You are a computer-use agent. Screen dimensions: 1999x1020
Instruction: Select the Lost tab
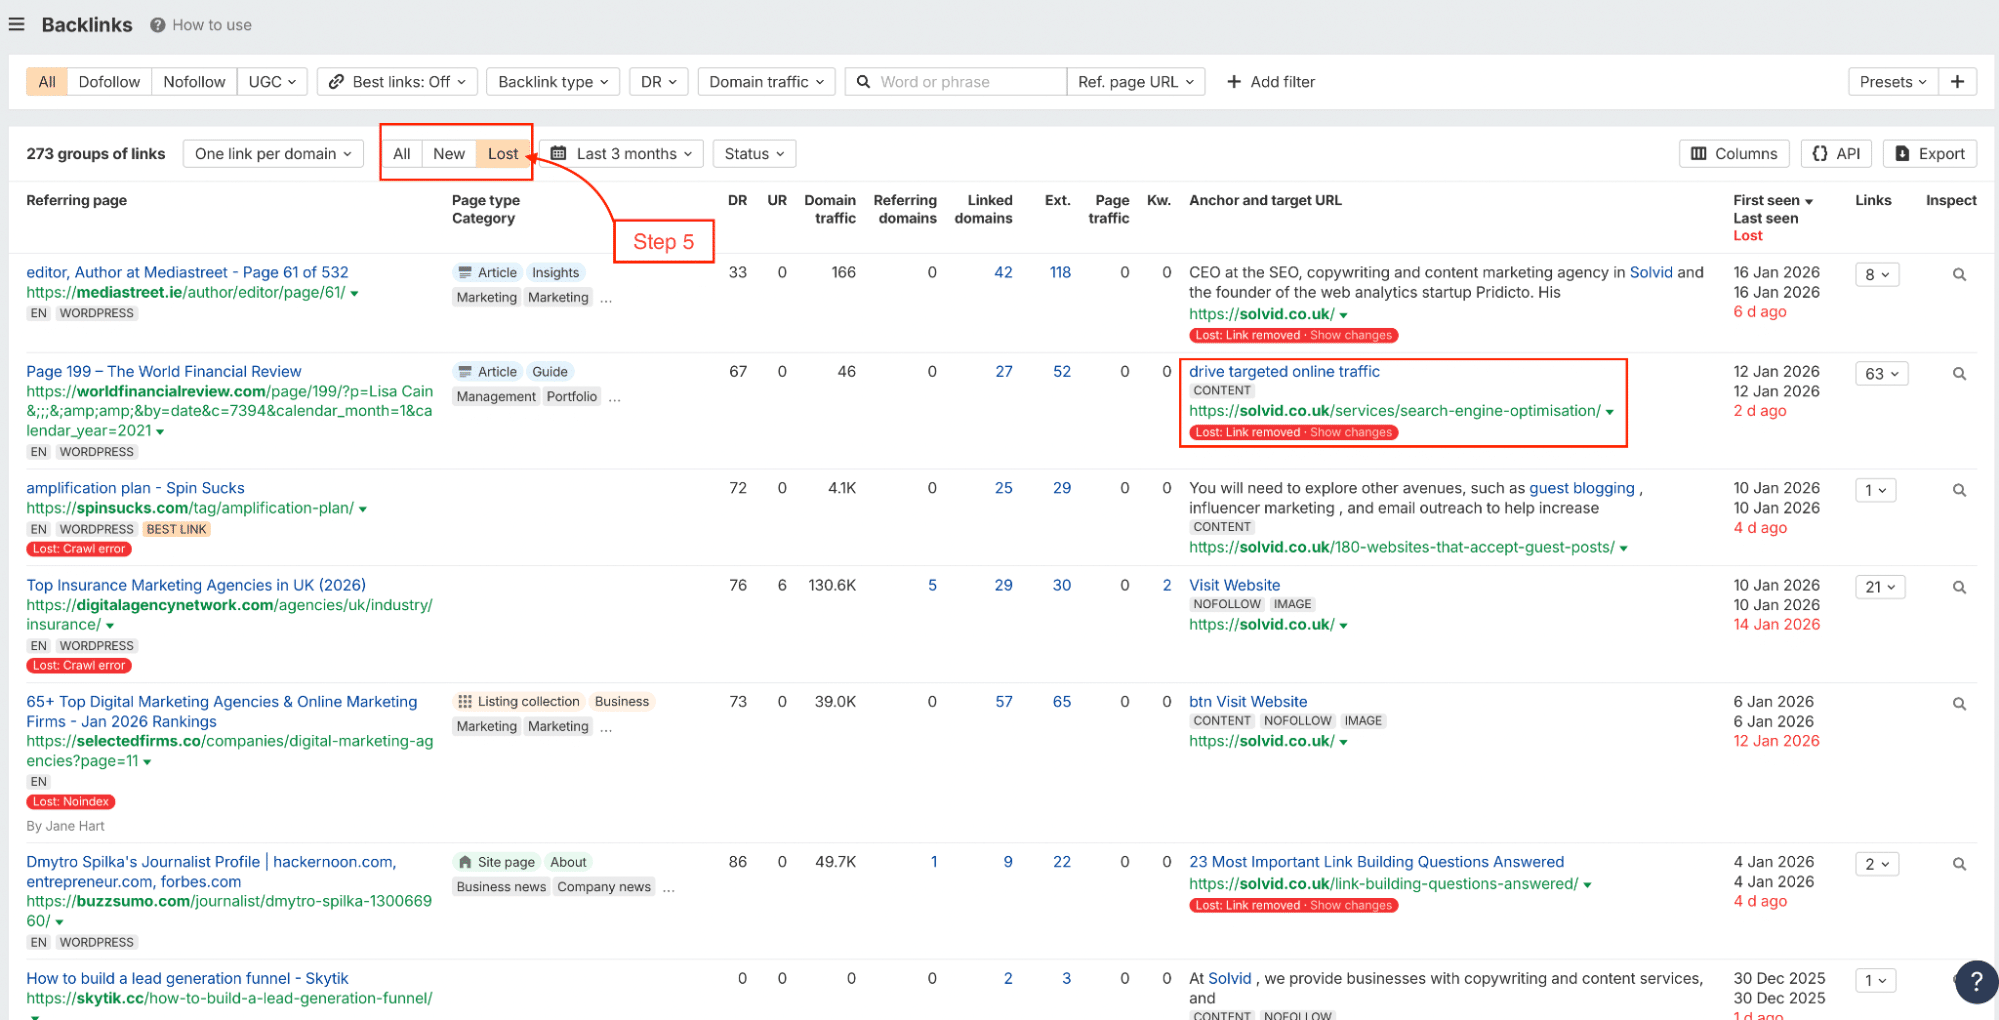click(x=503, y=153)
